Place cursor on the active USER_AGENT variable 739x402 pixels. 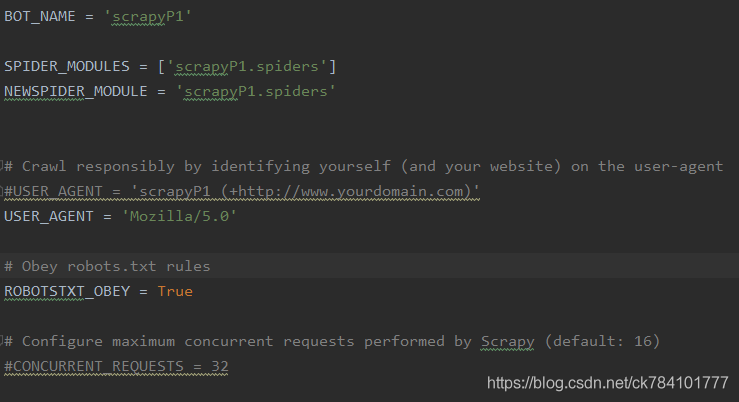(46, 215)
